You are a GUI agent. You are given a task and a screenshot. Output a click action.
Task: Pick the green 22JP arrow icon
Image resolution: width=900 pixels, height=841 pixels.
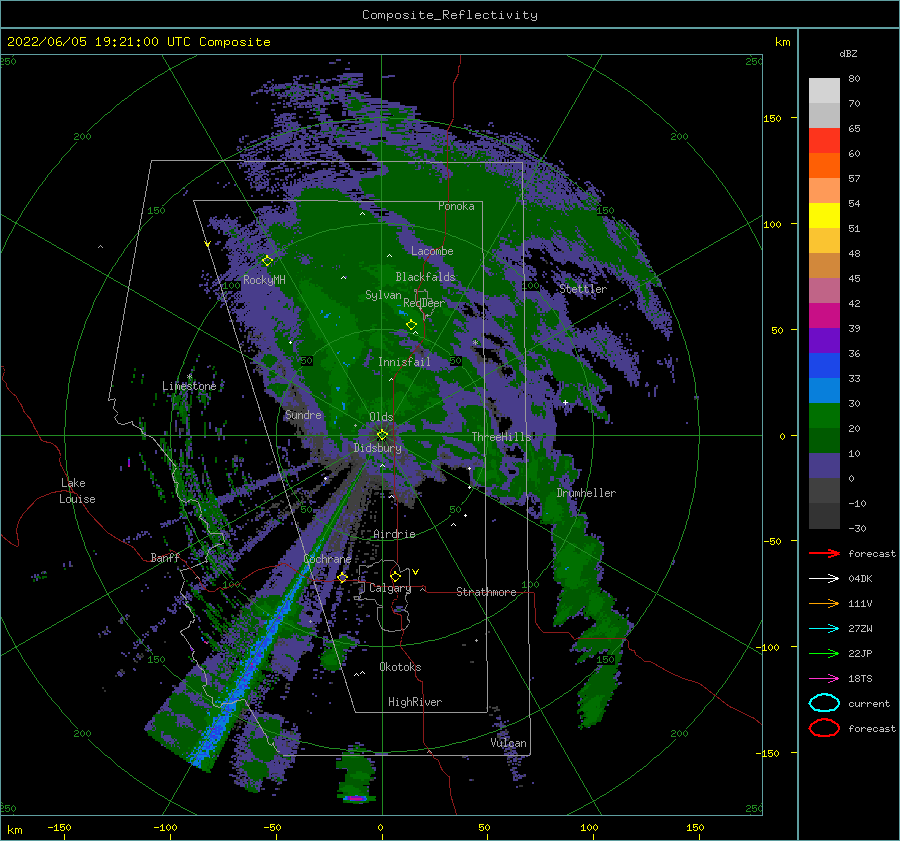click(824, 653)
